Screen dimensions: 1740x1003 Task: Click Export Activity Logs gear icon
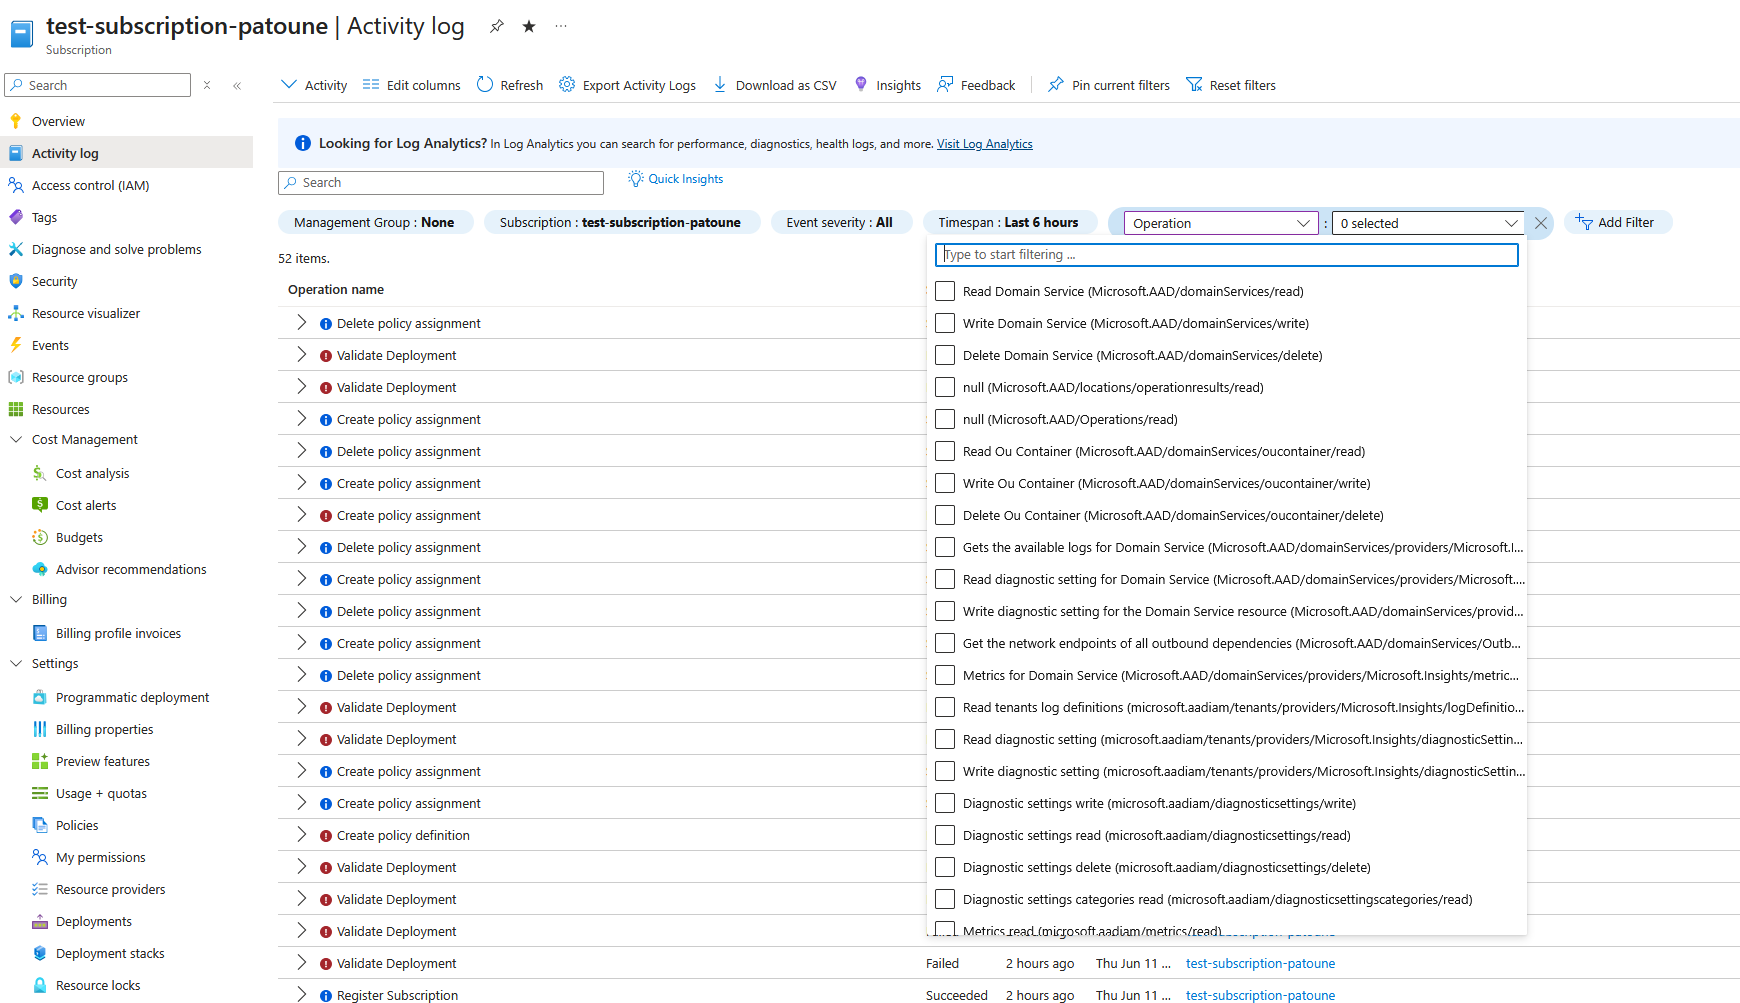pyautogui.click(x=567, y=85)
